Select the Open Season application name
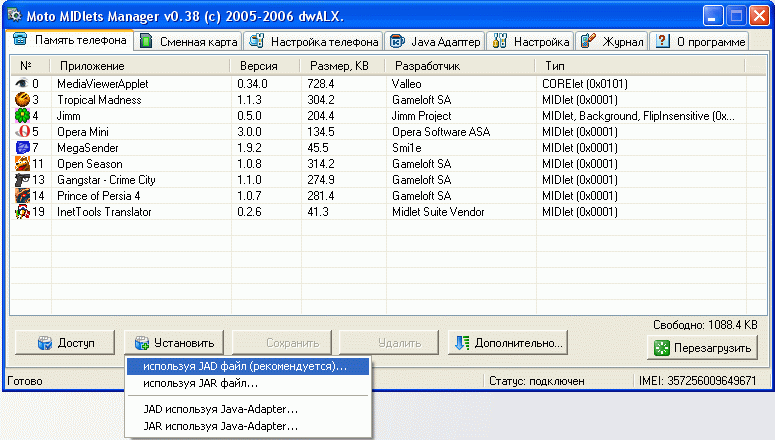 coord(90,164)
